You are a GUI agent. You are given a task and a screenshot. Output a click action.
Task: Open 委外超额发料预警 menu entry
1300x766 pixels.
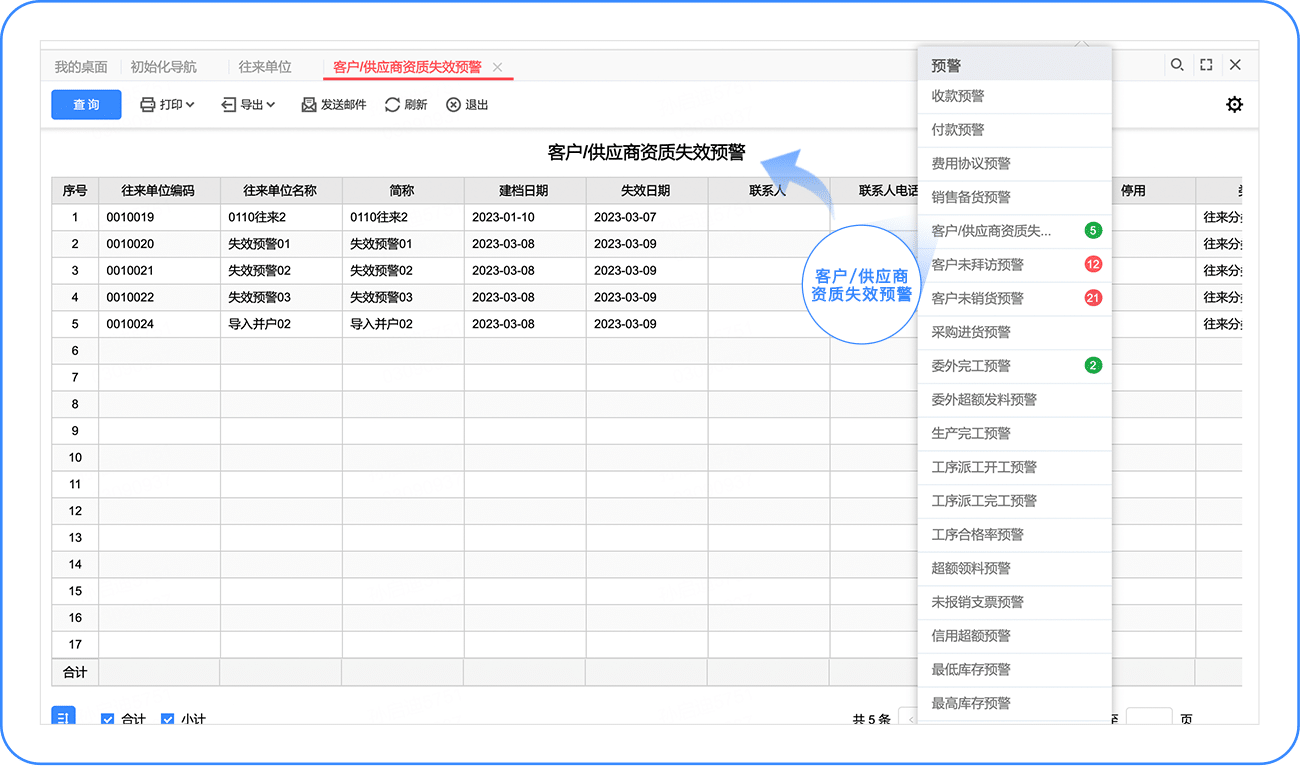pos(1014,400)
